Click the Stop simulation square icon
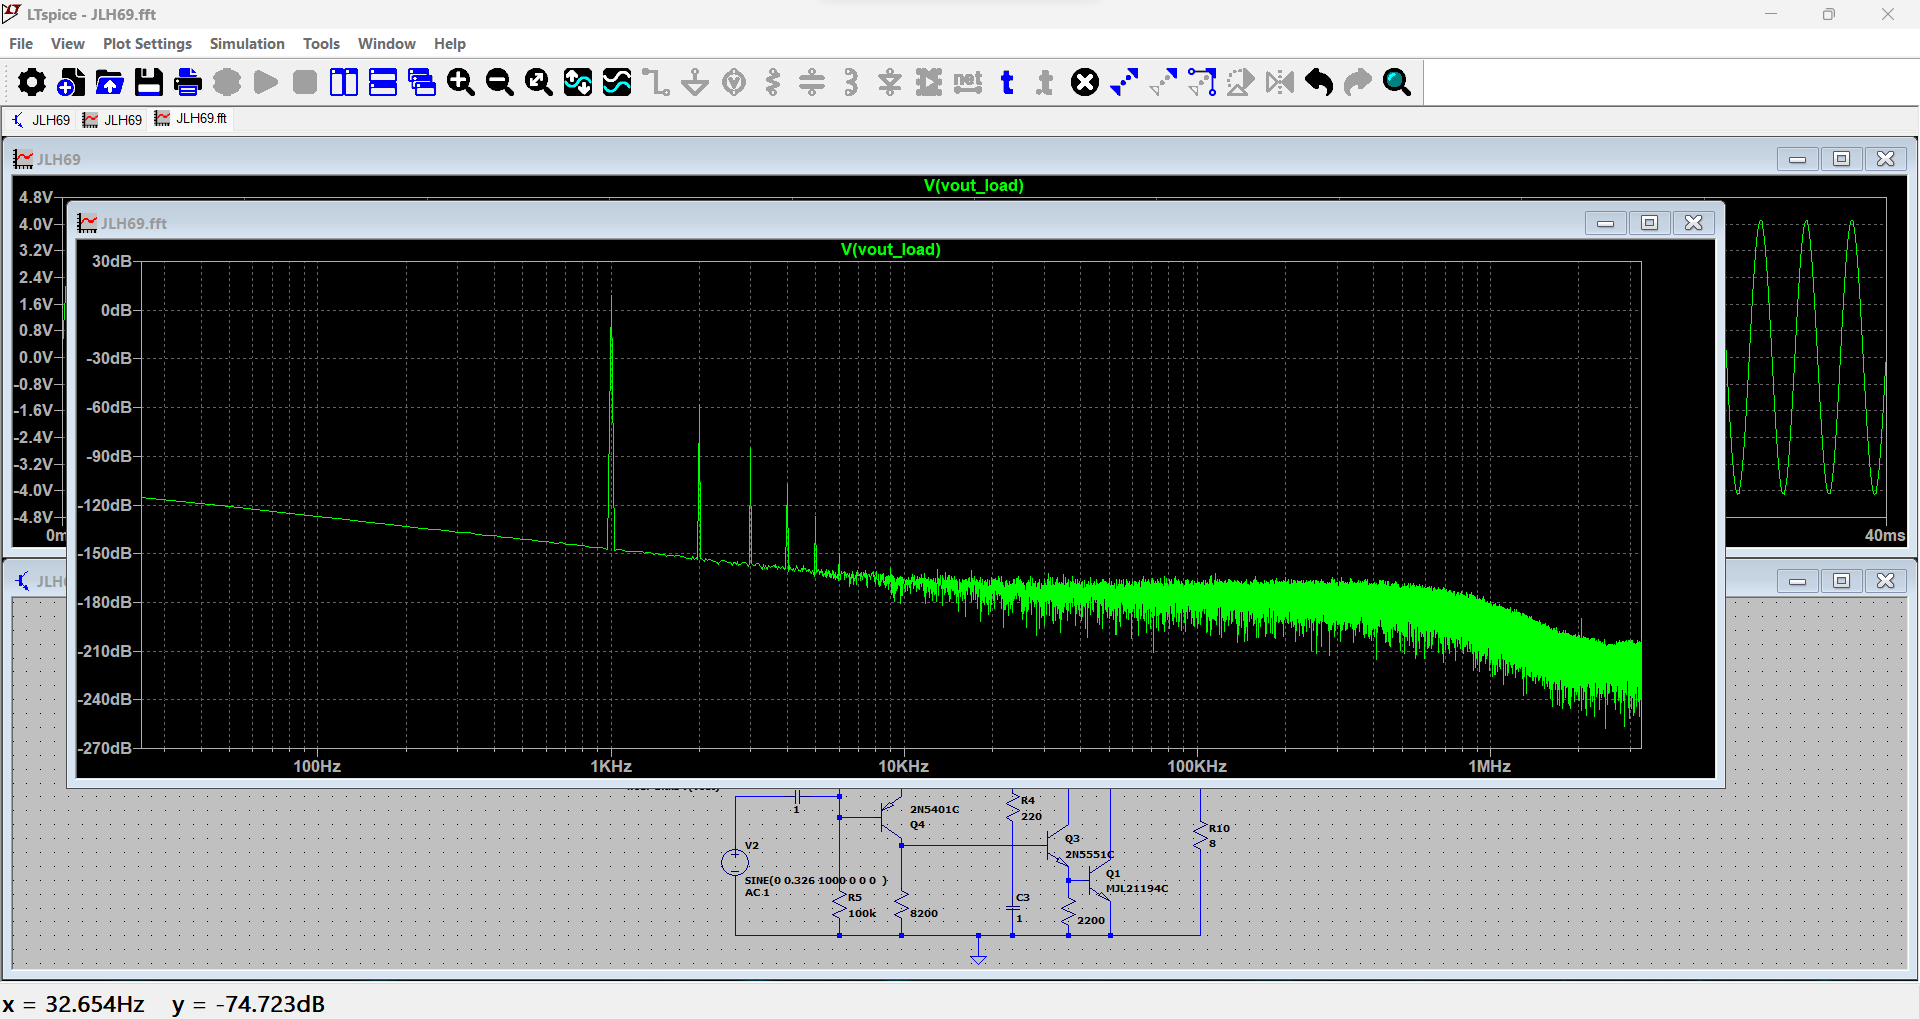This screenshot has width=1920, height=1019. click(305, 82)
